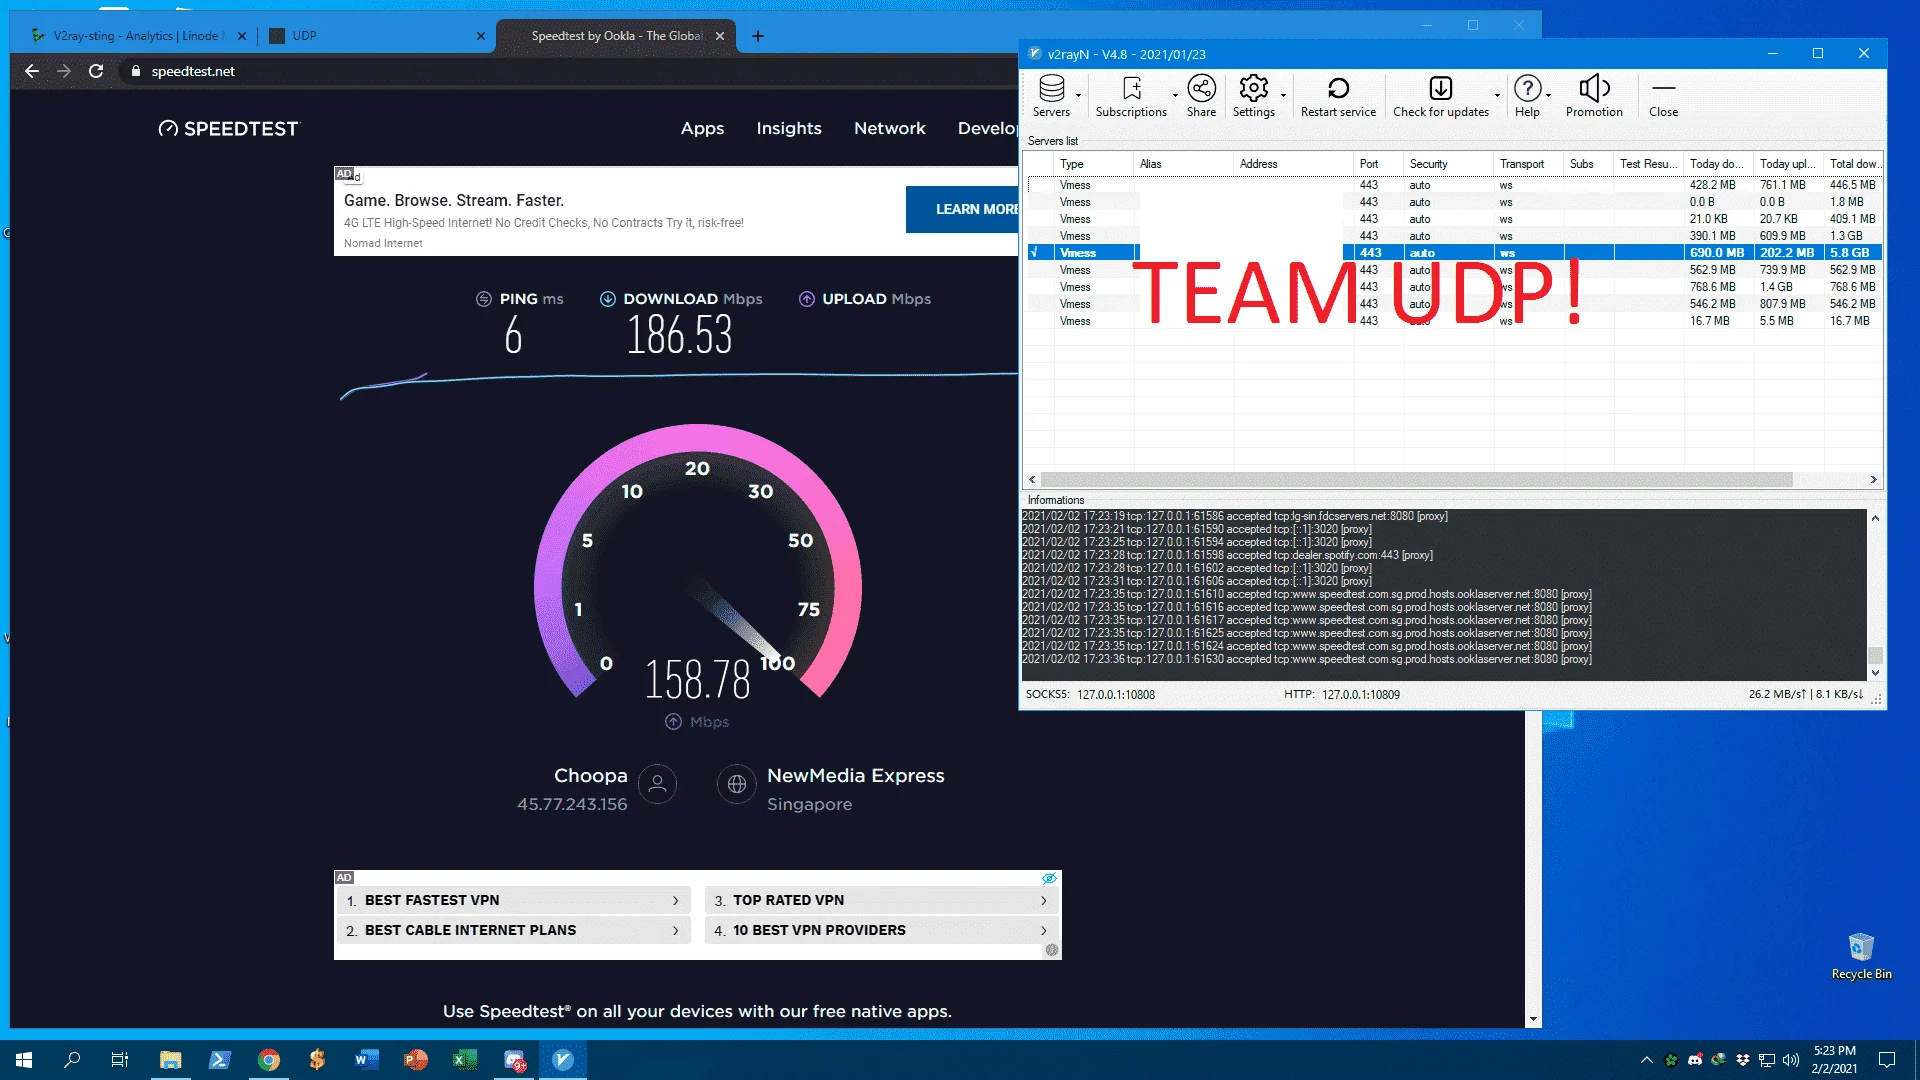Viewport: 1920px width, 1080px height.
Task: Click Restart service in v2rayN
Action: 1338,96
